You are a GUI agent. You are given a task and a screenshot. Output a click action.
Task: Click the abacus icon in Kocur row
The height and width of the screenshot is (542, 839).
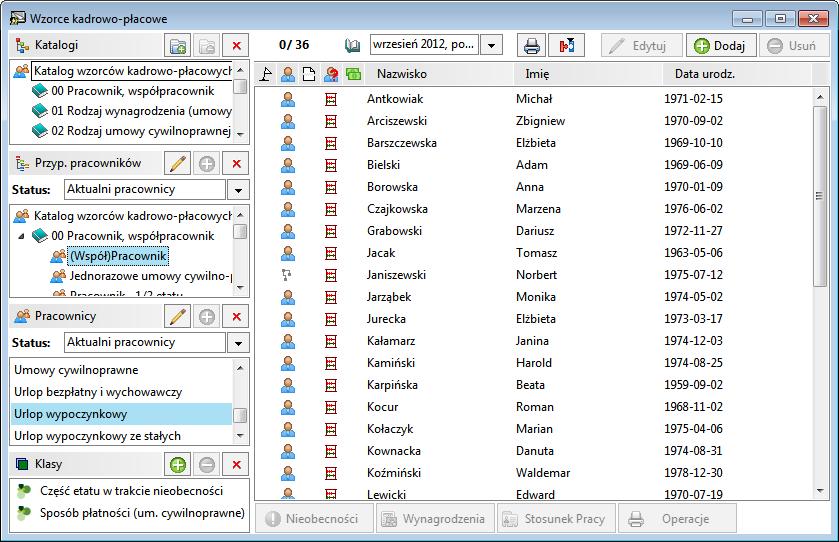[331, 407]
